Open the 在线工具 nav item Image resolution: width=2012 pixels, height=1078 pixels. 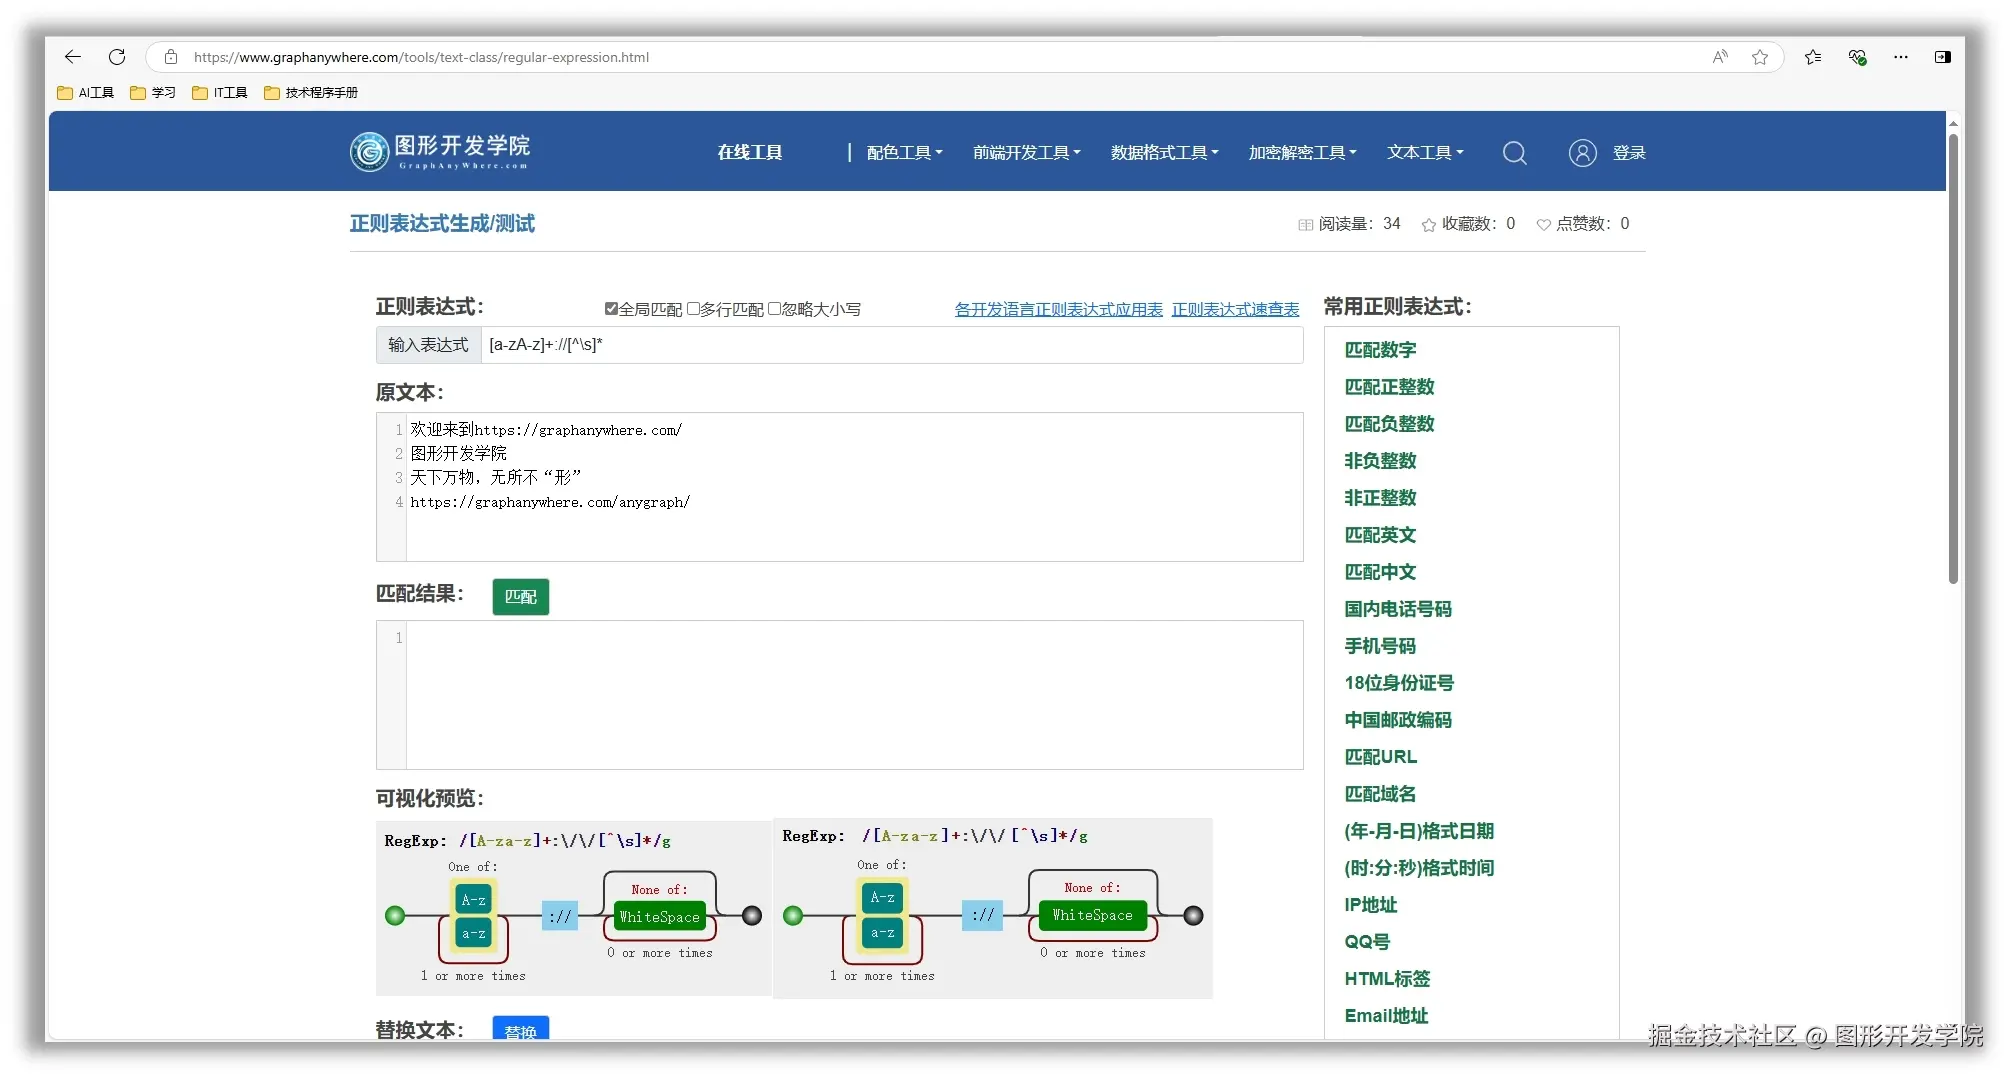point(750,153)
